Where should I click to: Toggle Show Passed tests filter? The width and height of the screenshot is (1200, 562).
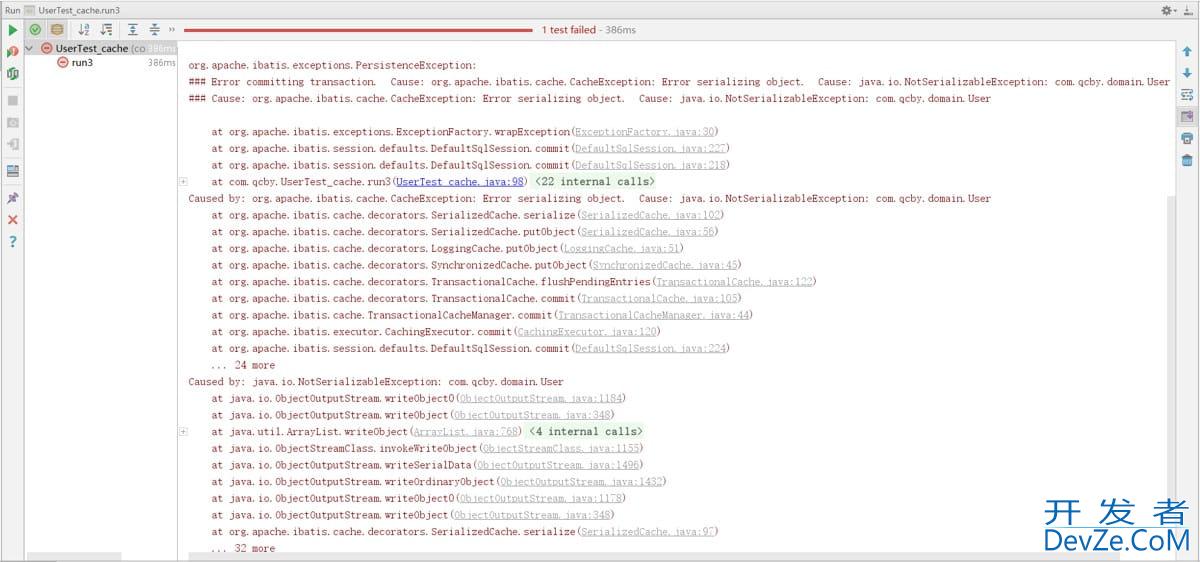[x=35, y=30]
